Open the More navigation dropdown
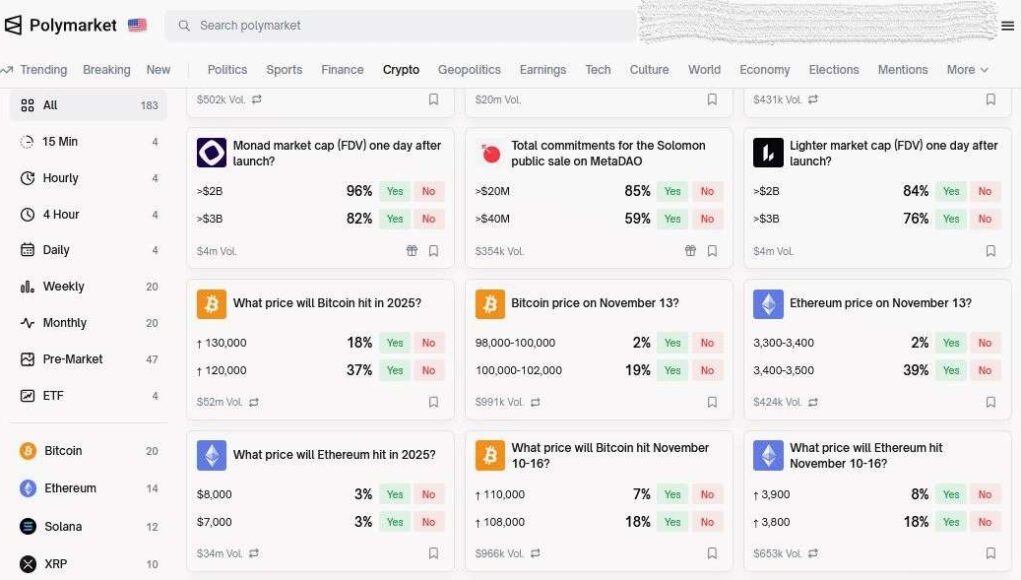1021x580 pixels. pyautogui.click(x=964, y=70)
